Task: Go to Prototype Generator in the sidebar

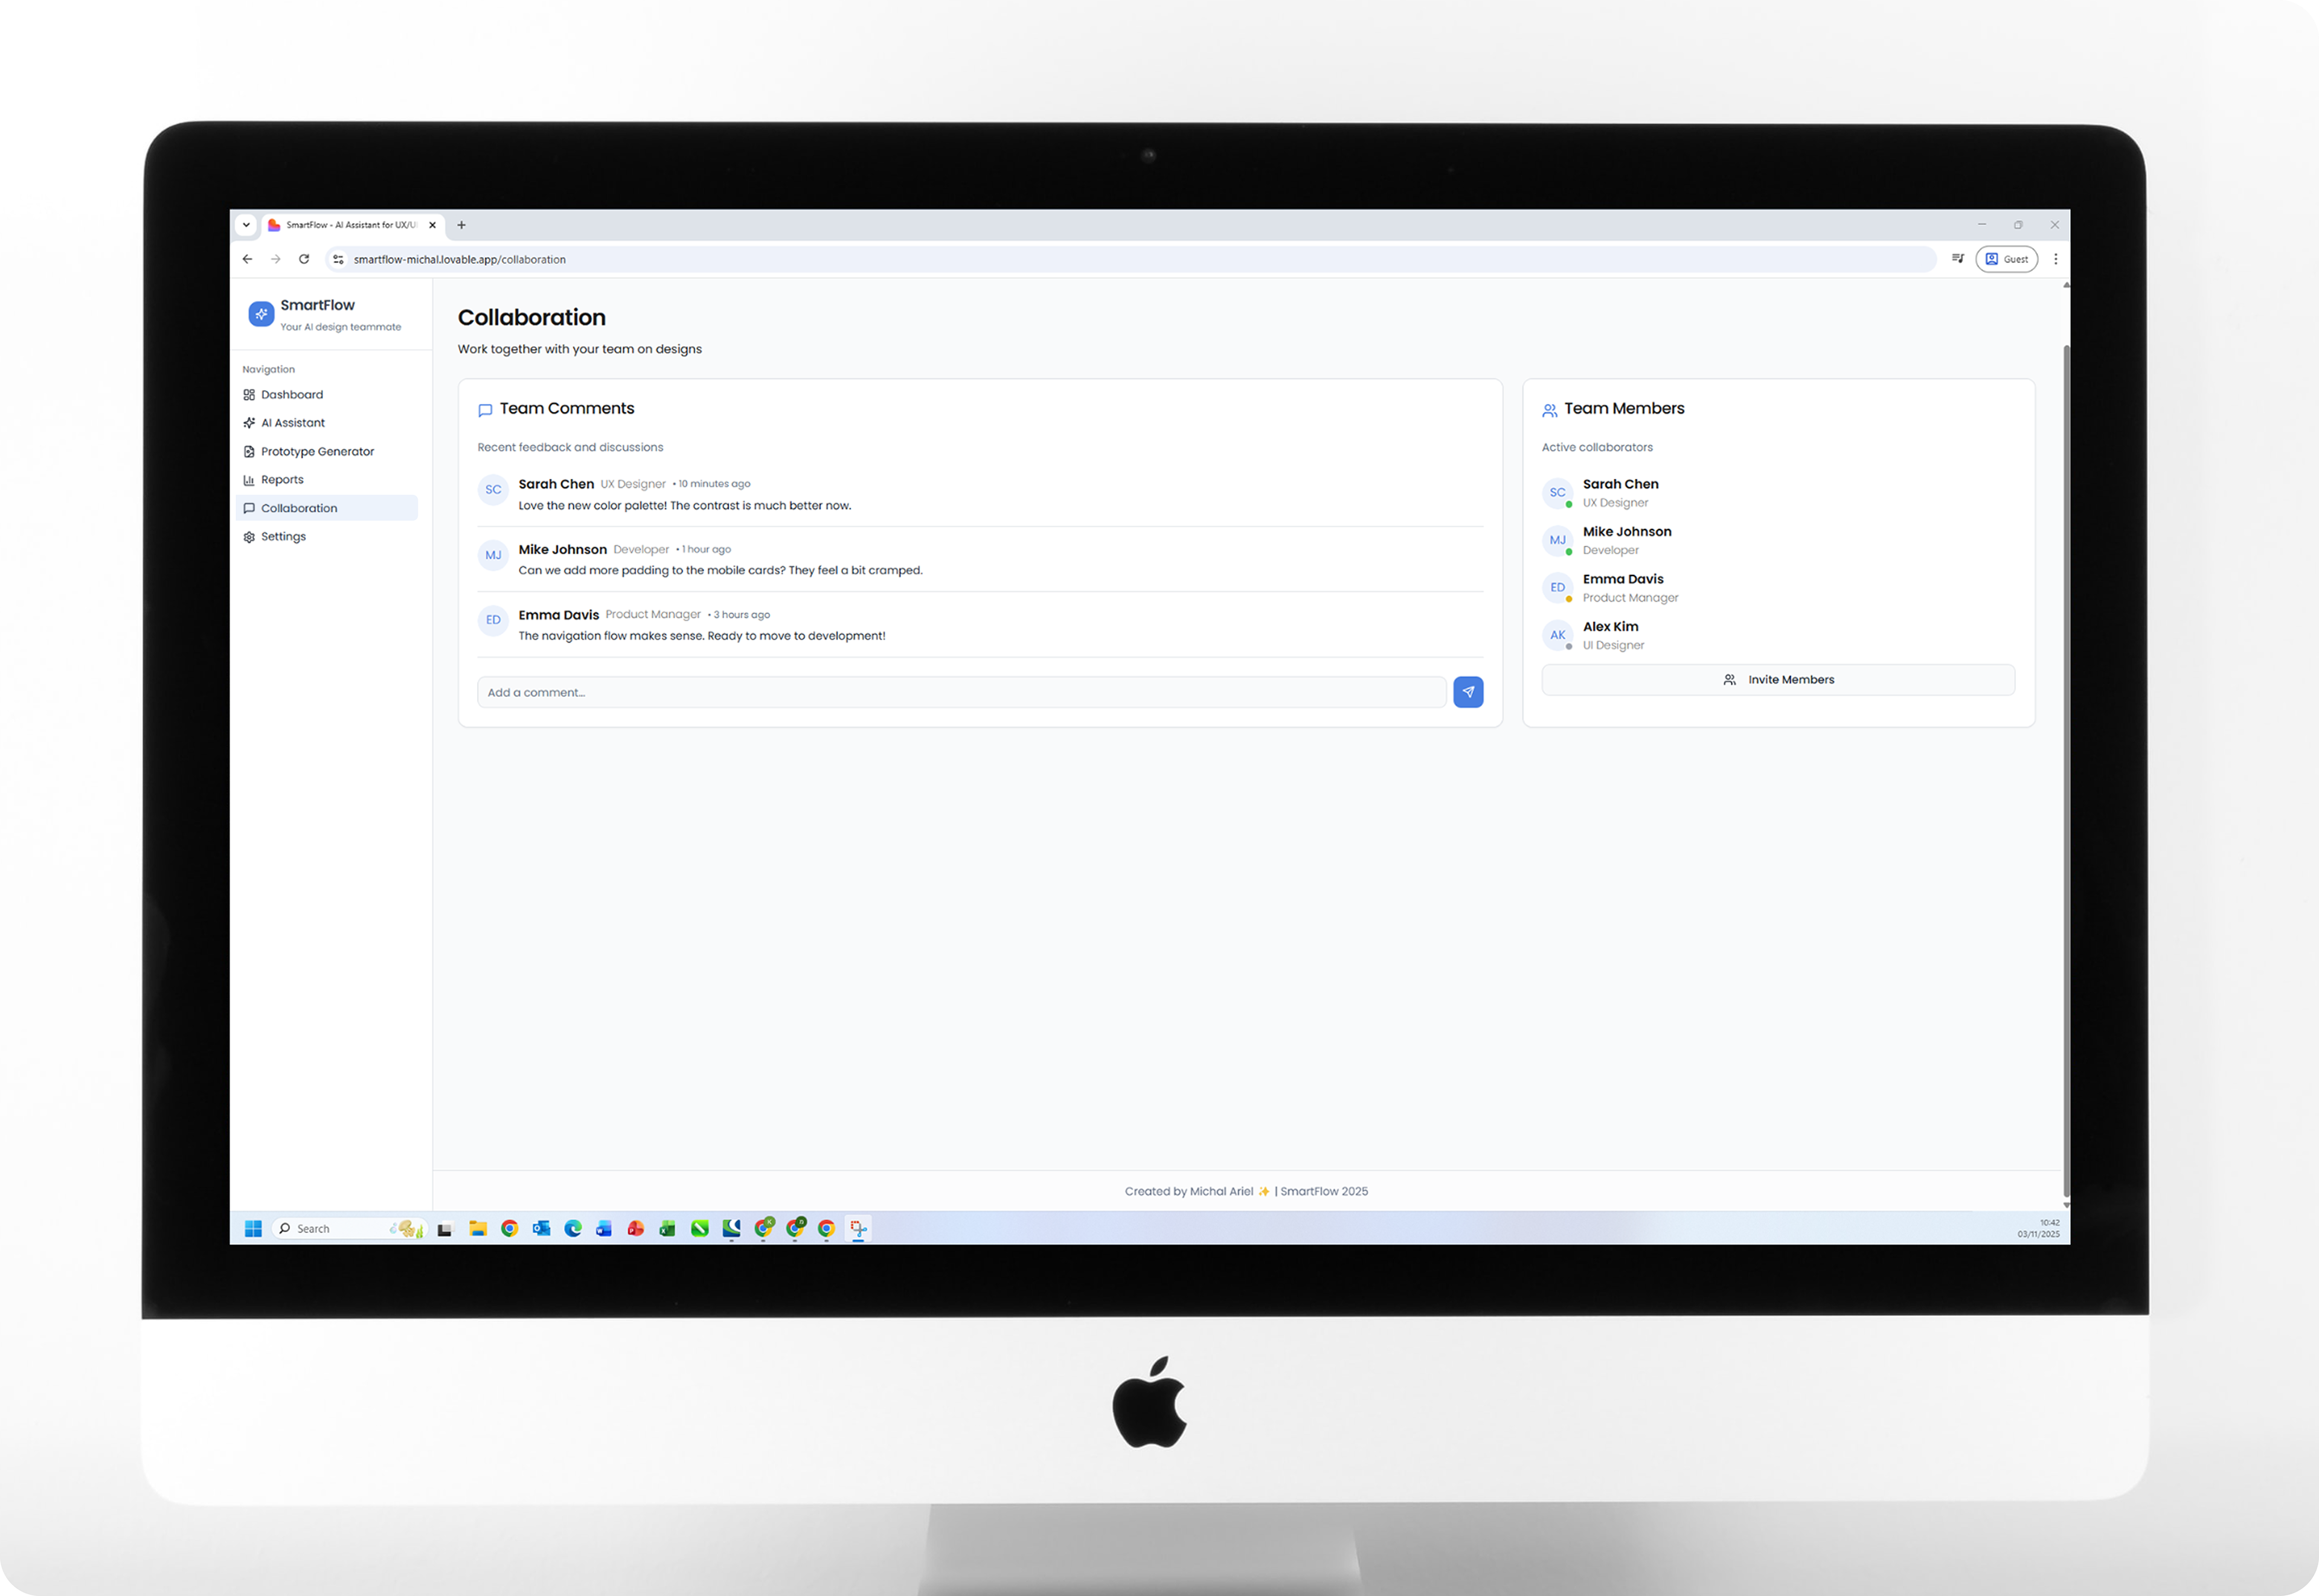Action: (x=317, y=452)
